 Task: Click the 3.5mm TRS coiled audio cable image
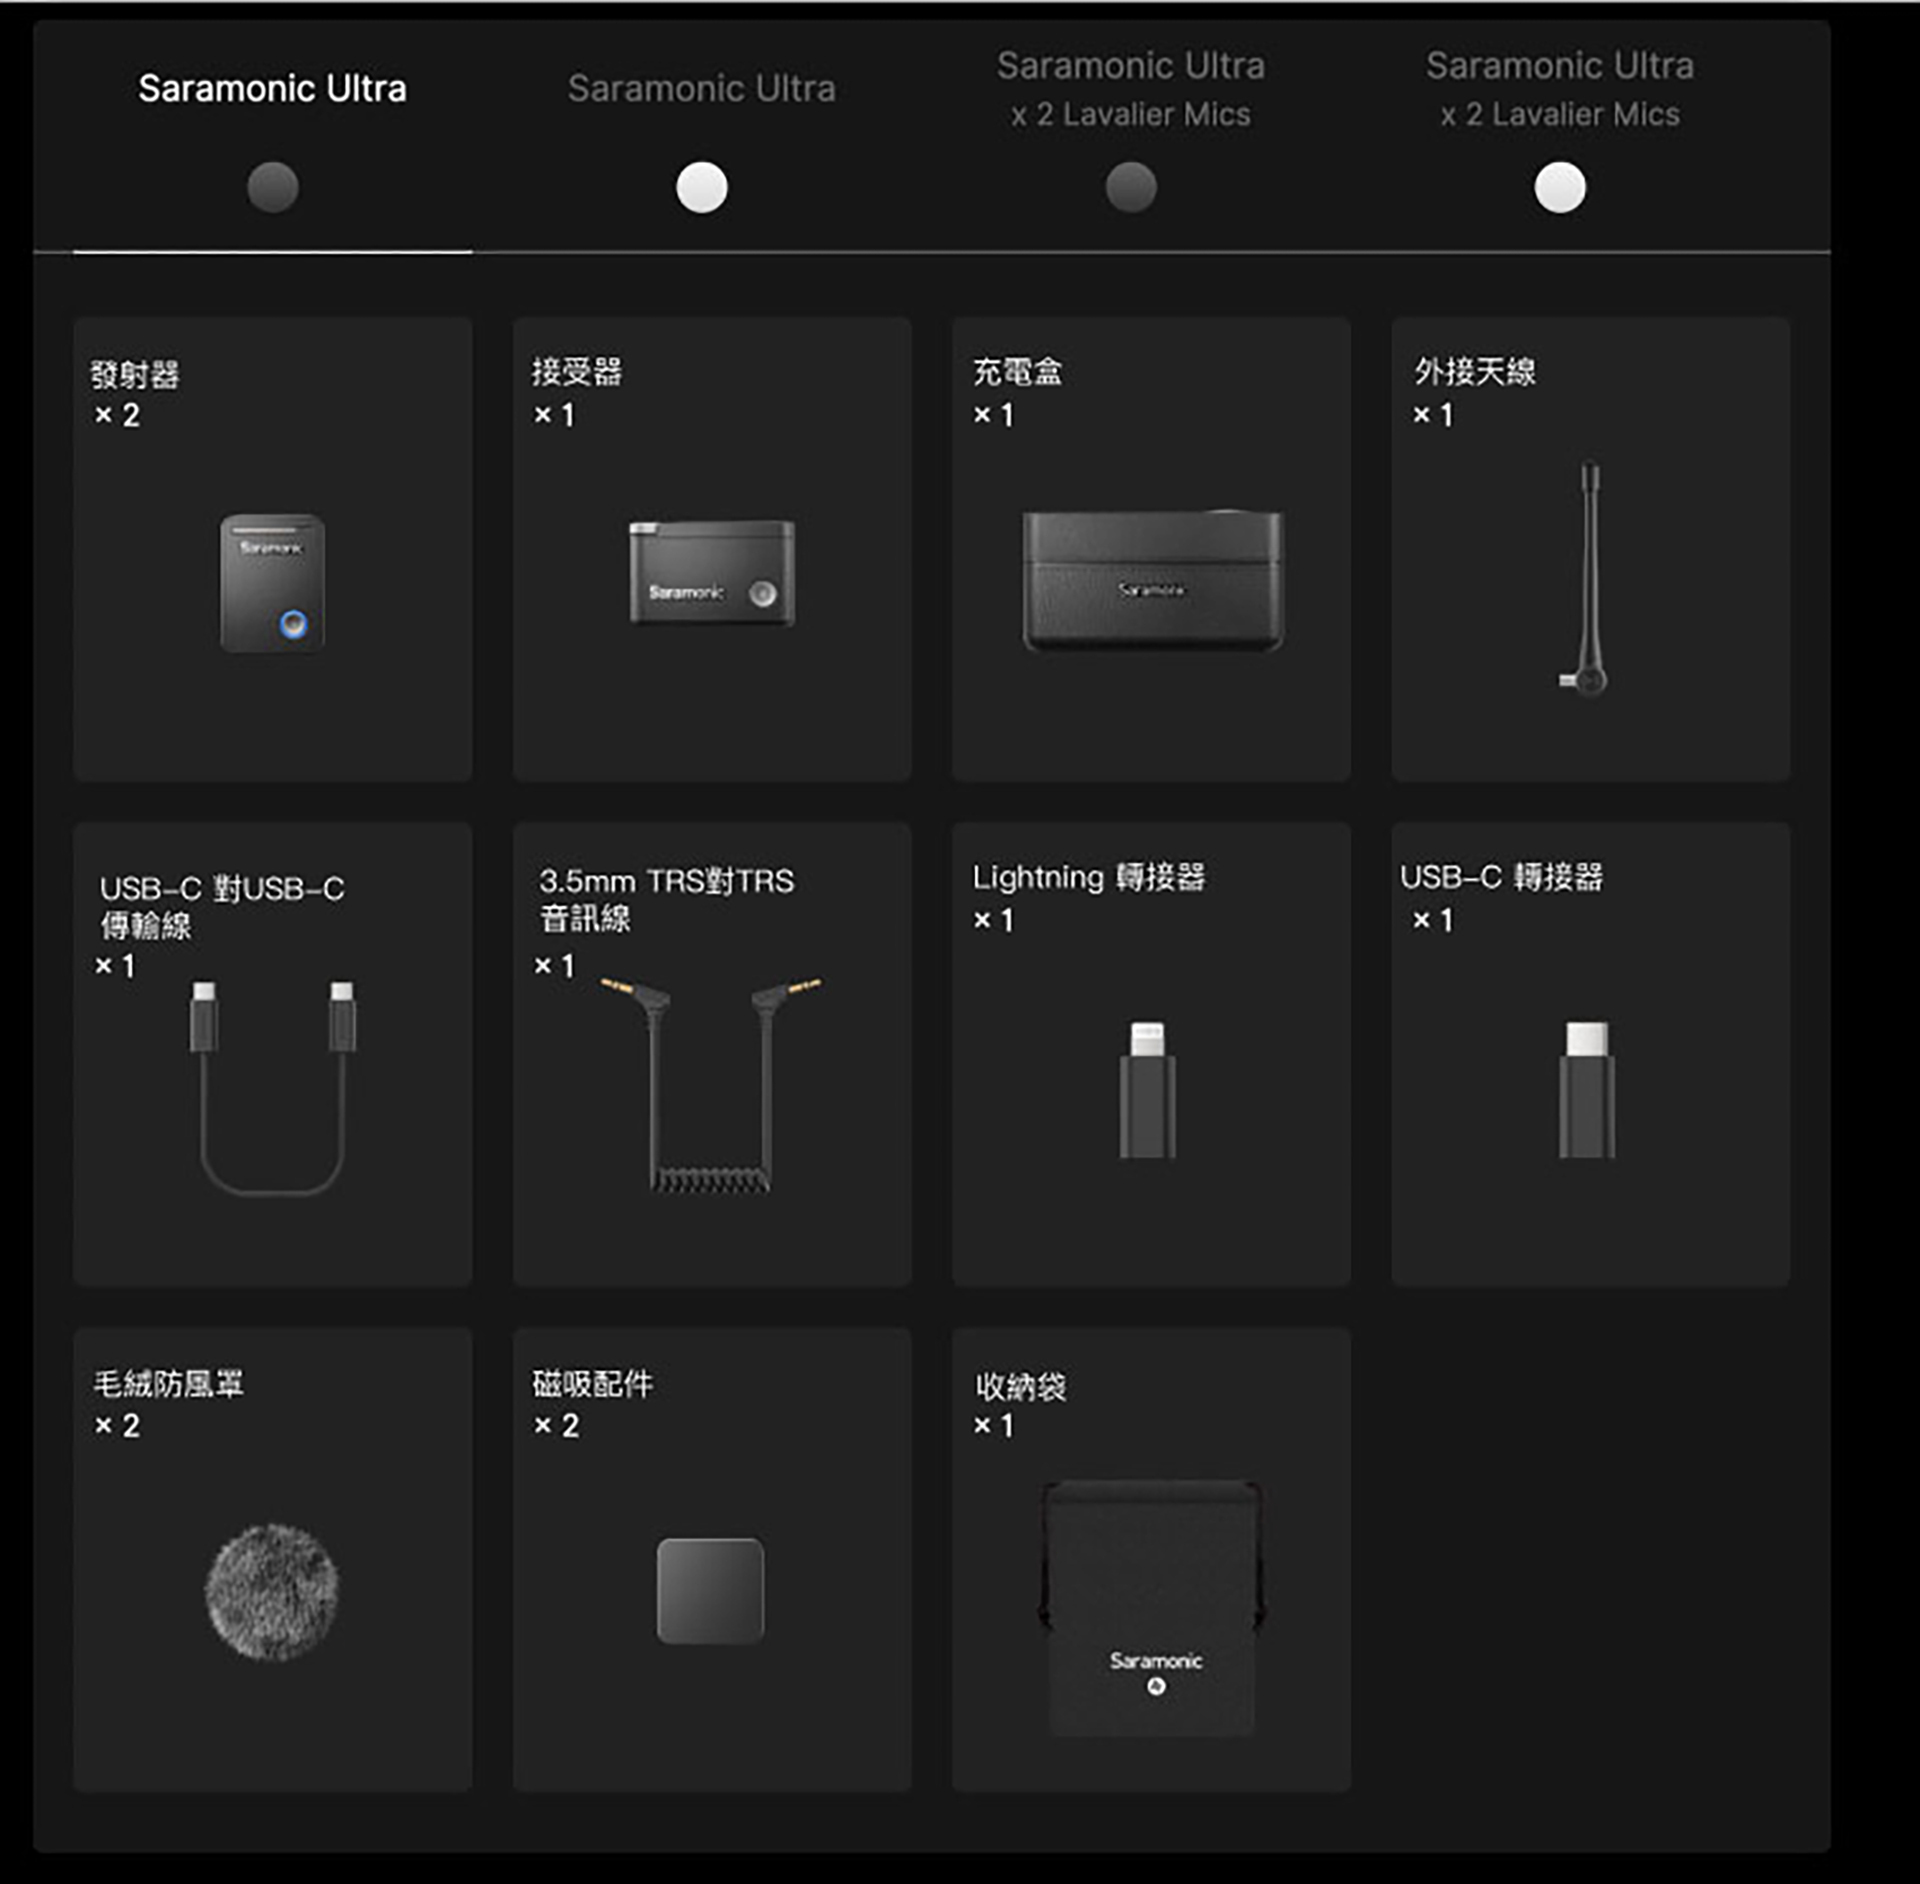point(710,1085)
